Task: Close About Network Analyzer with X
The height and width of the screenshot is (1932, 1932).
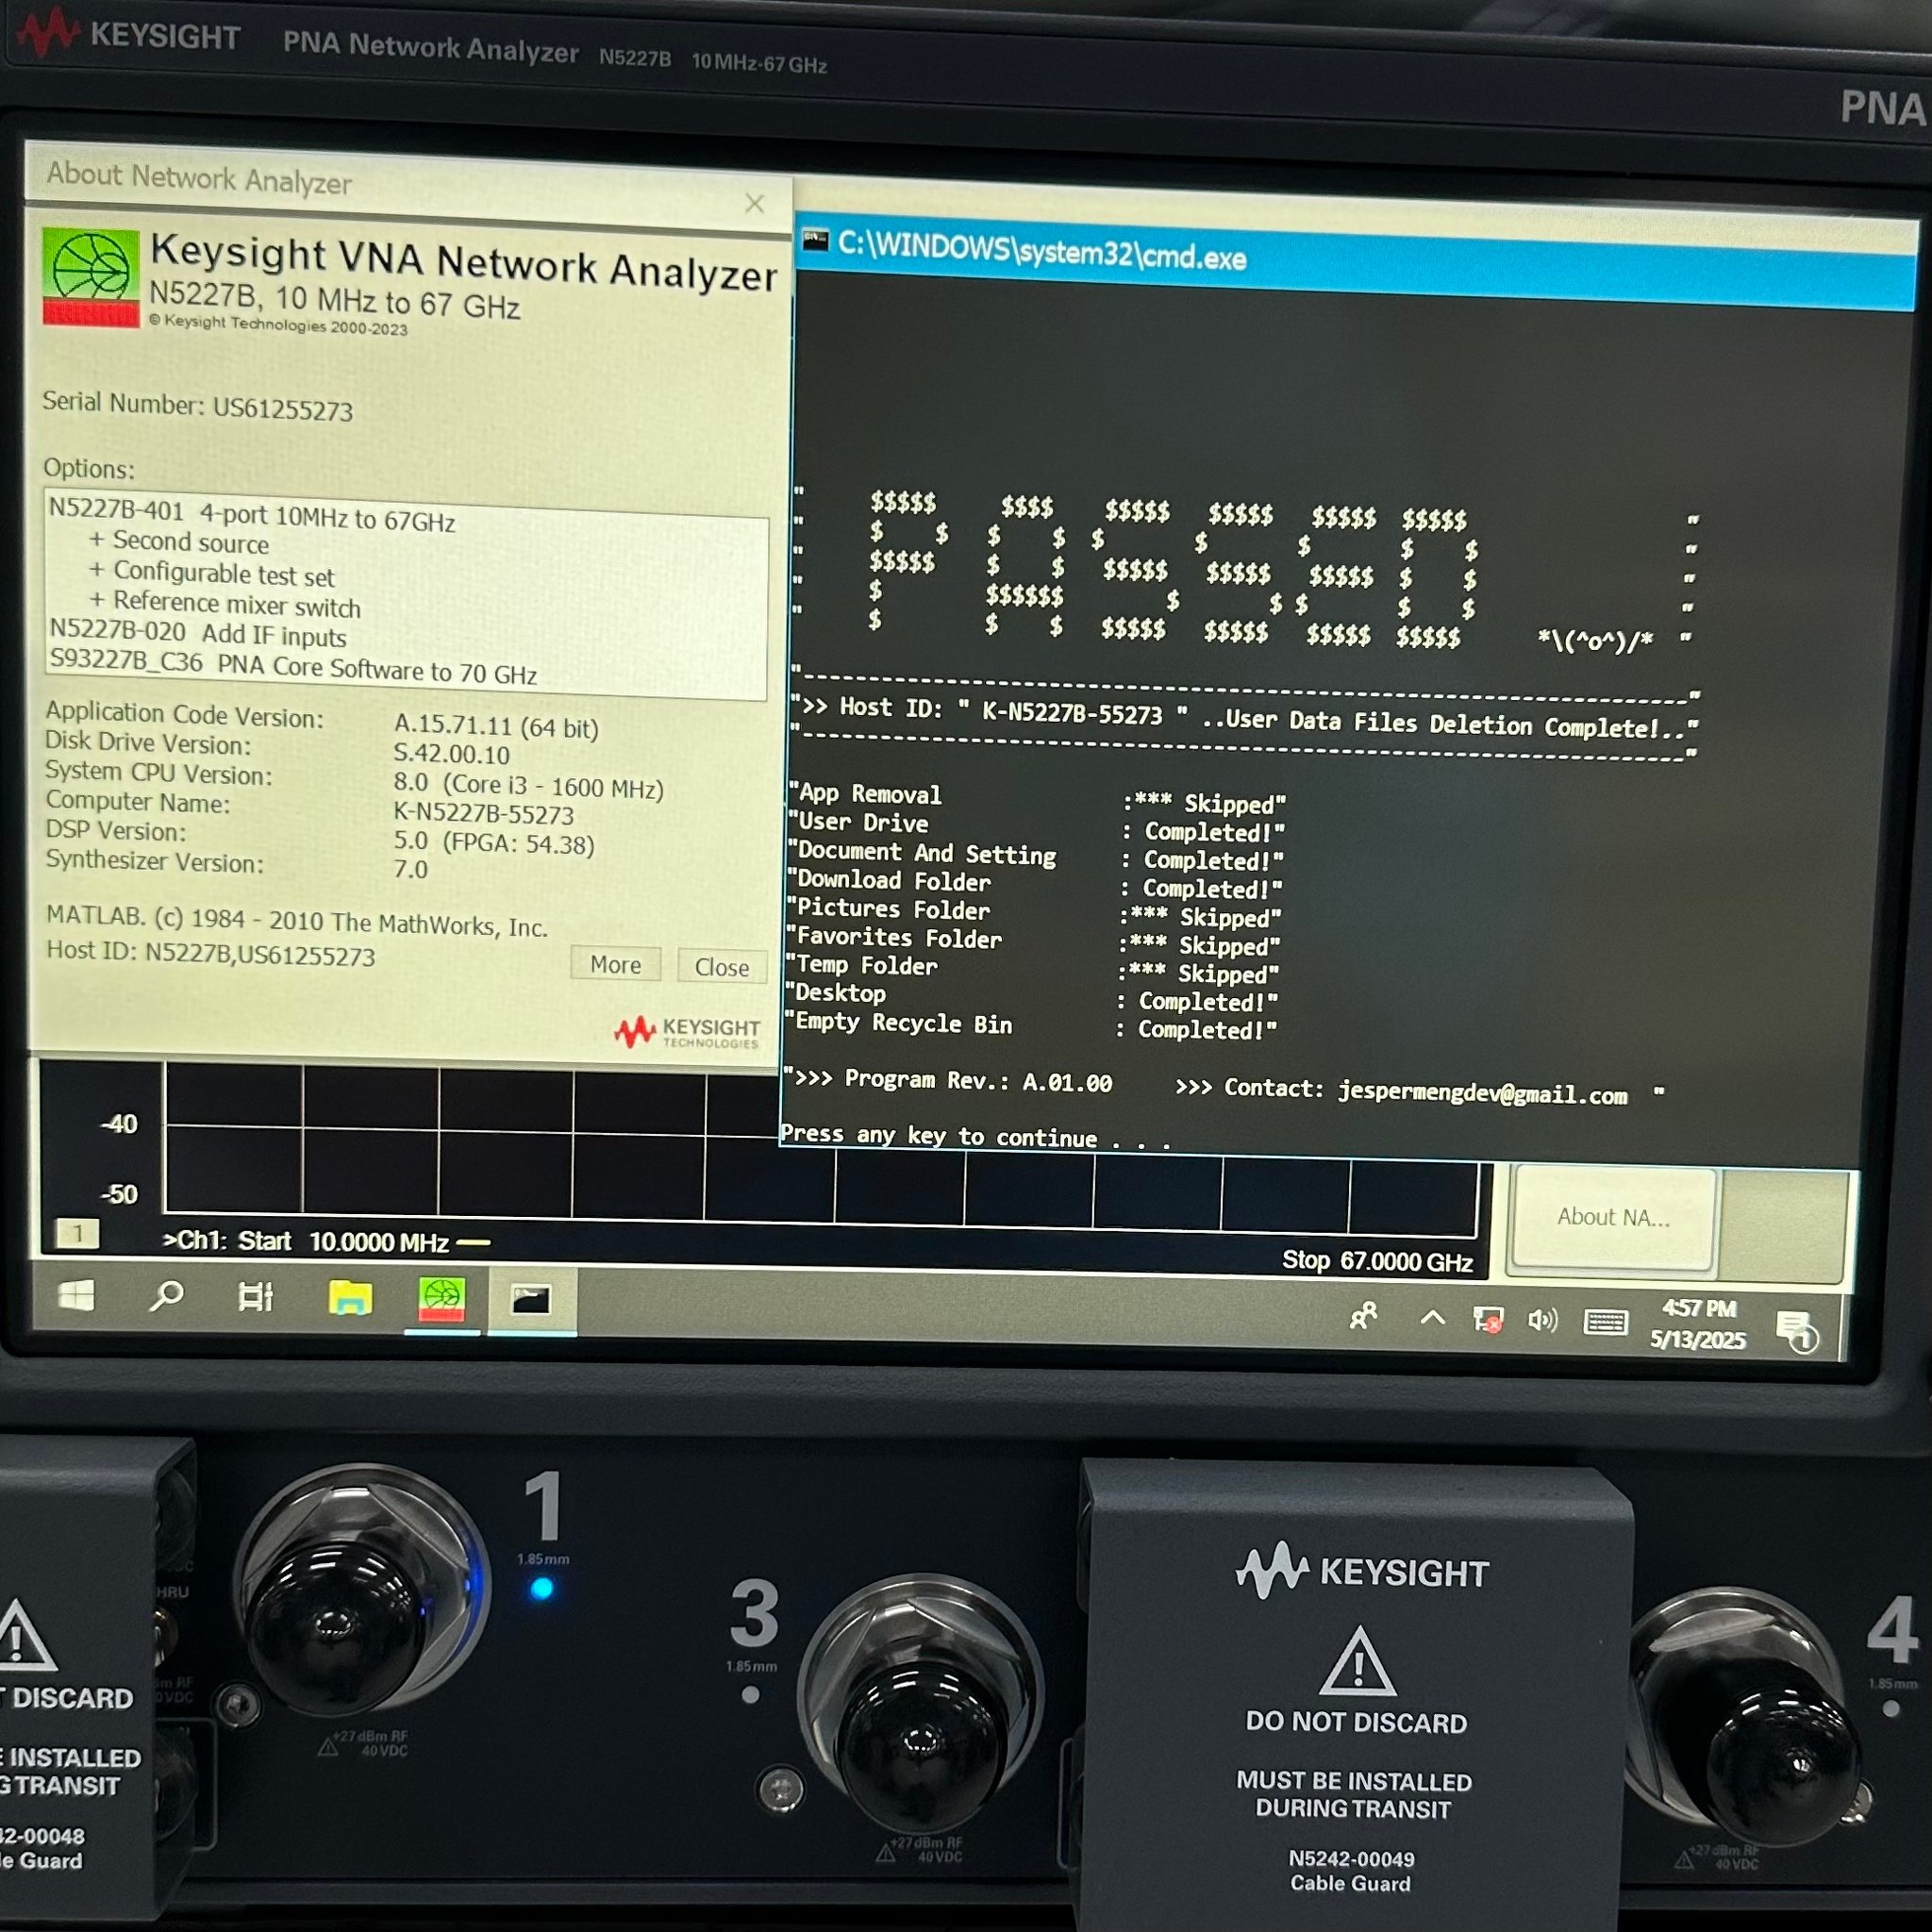Action: point(755,204)
